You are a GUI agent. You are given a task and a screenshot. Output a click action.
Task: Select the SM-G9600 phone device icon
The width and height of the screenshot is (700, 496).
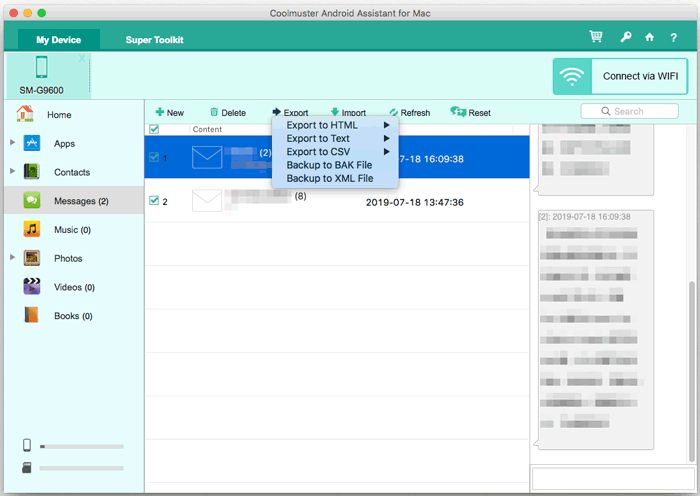42,67
